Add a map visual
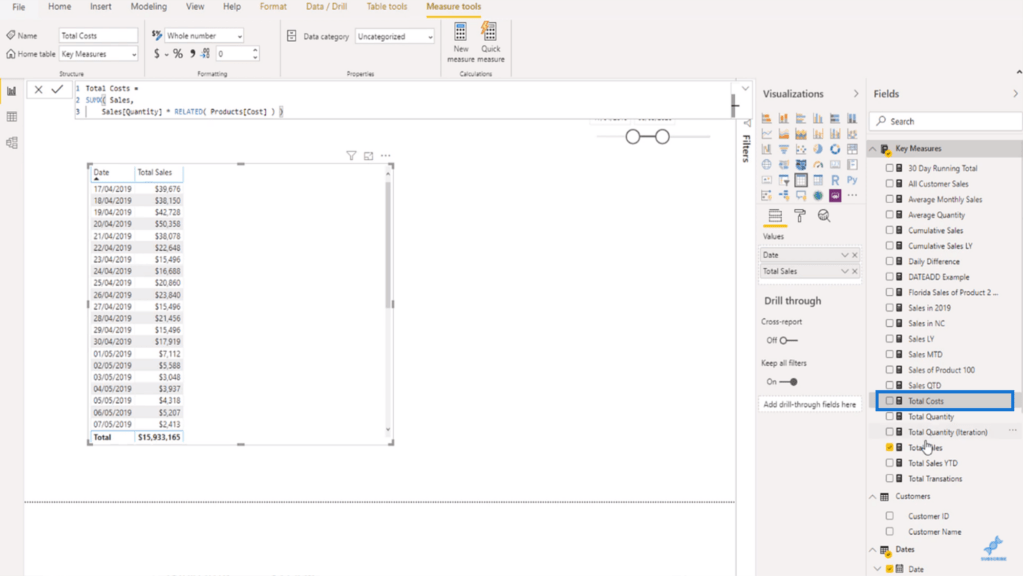Viewport: 1024px width, 576px height. [x=767, y=165]
